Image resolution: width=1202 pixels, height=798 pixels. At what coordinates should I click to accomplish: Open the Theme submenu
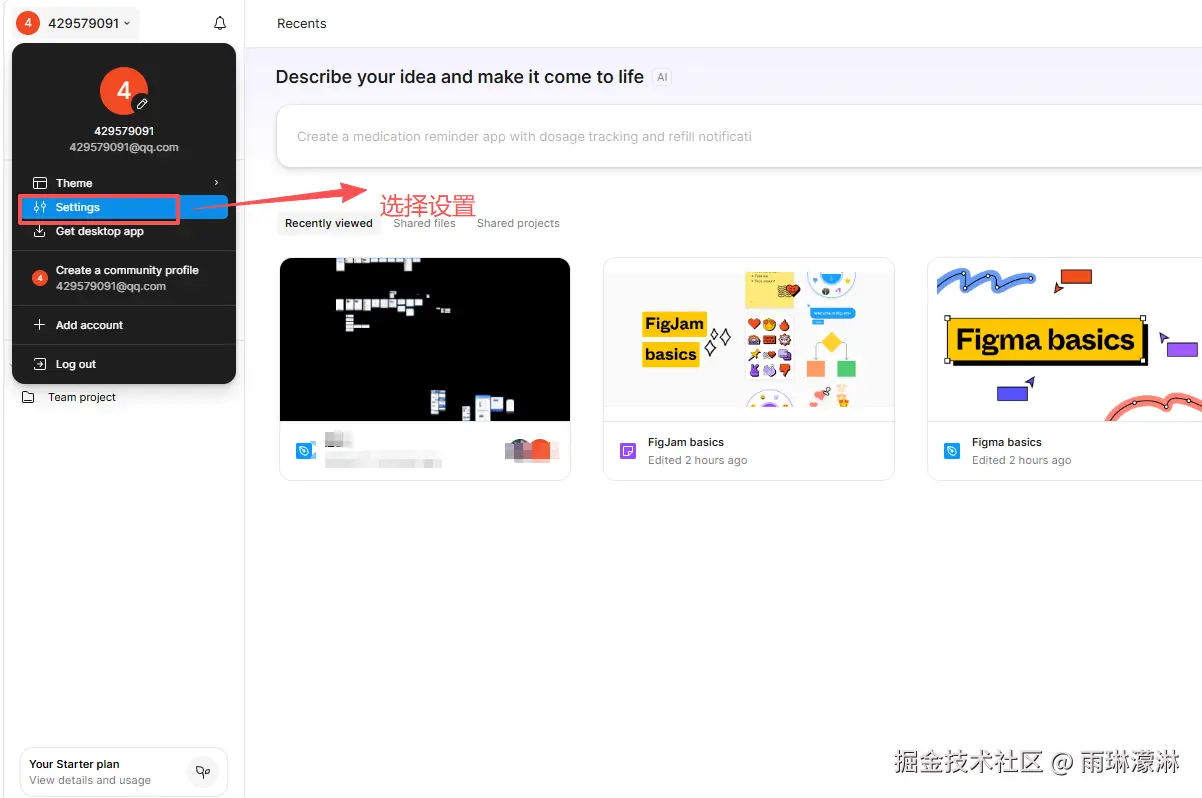[124, 183]
